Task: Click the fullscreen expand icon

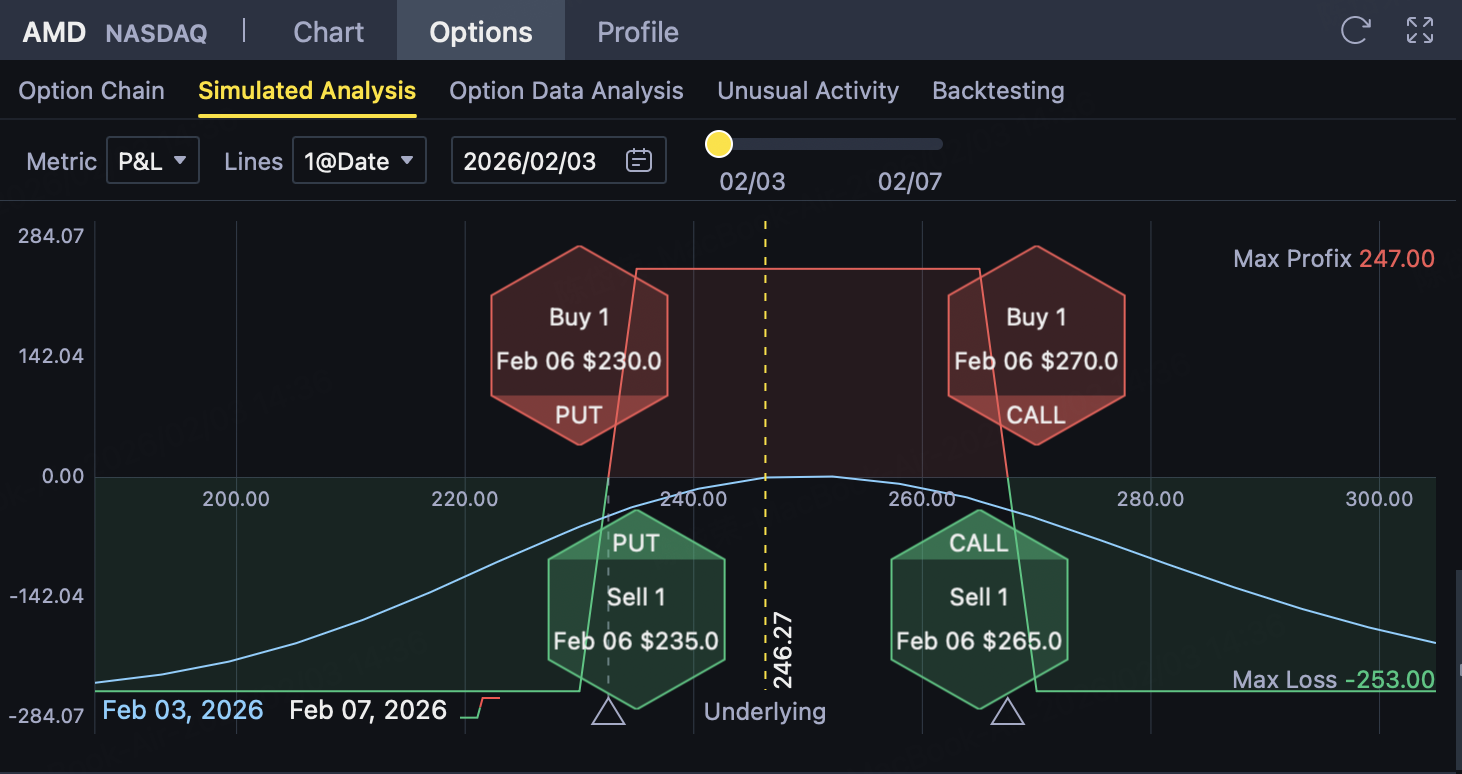Action: click(x=1420, y=30)
